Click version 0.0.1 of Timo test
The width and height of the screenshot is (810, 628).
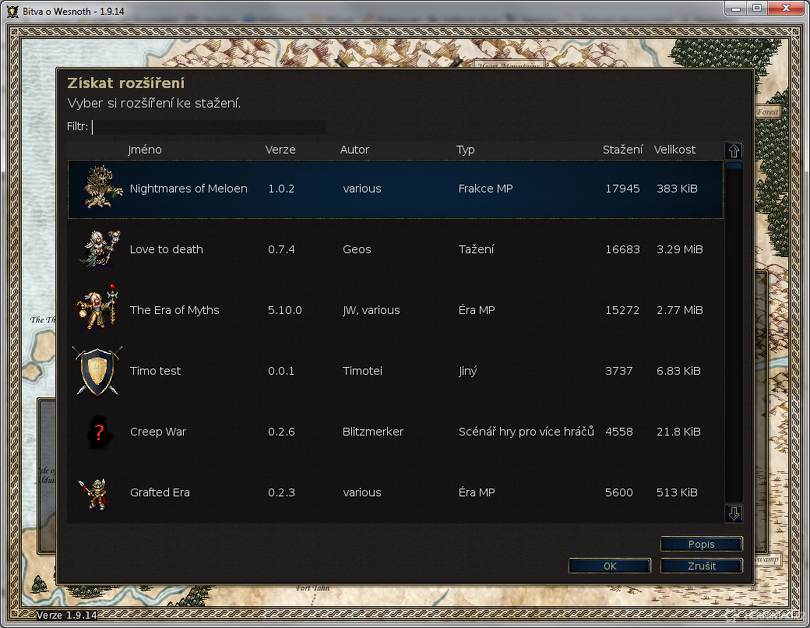click(x=281, y=371)
